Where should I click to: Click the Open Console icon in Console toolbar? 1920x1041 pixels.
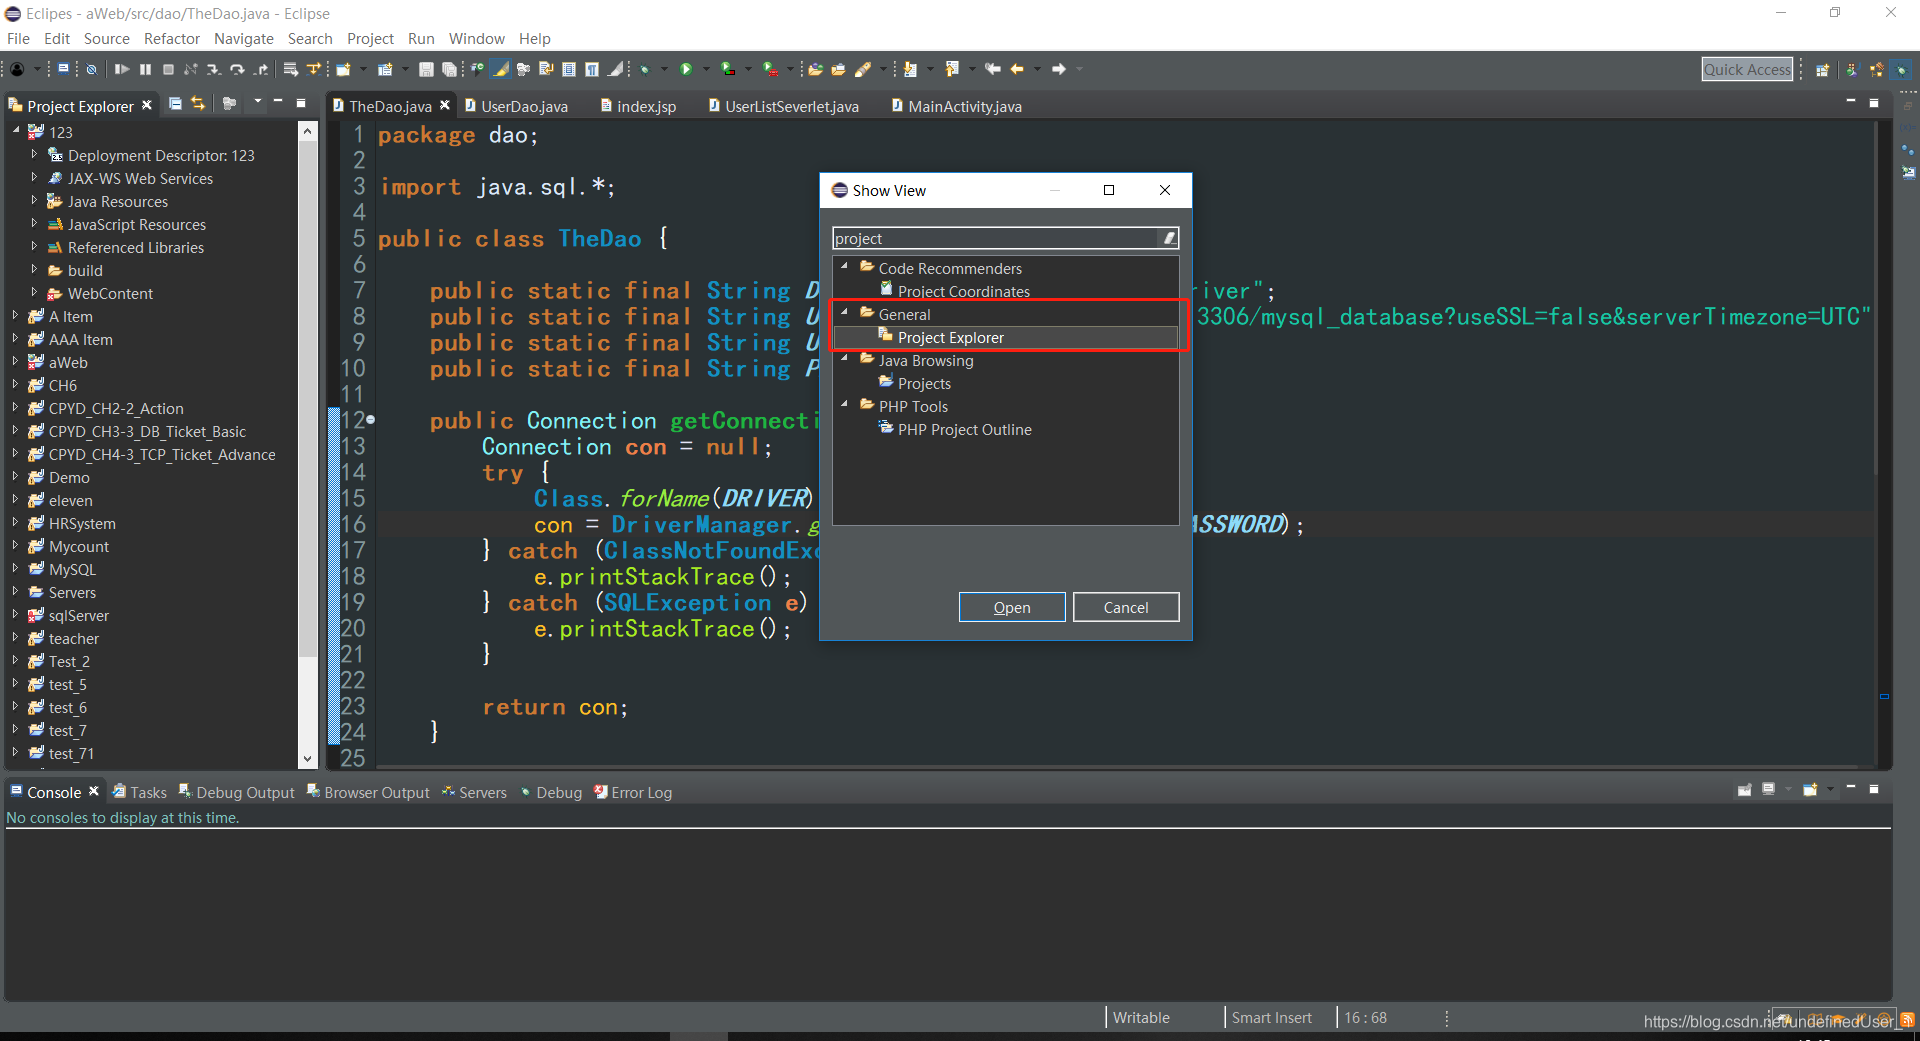[1810, 790]
